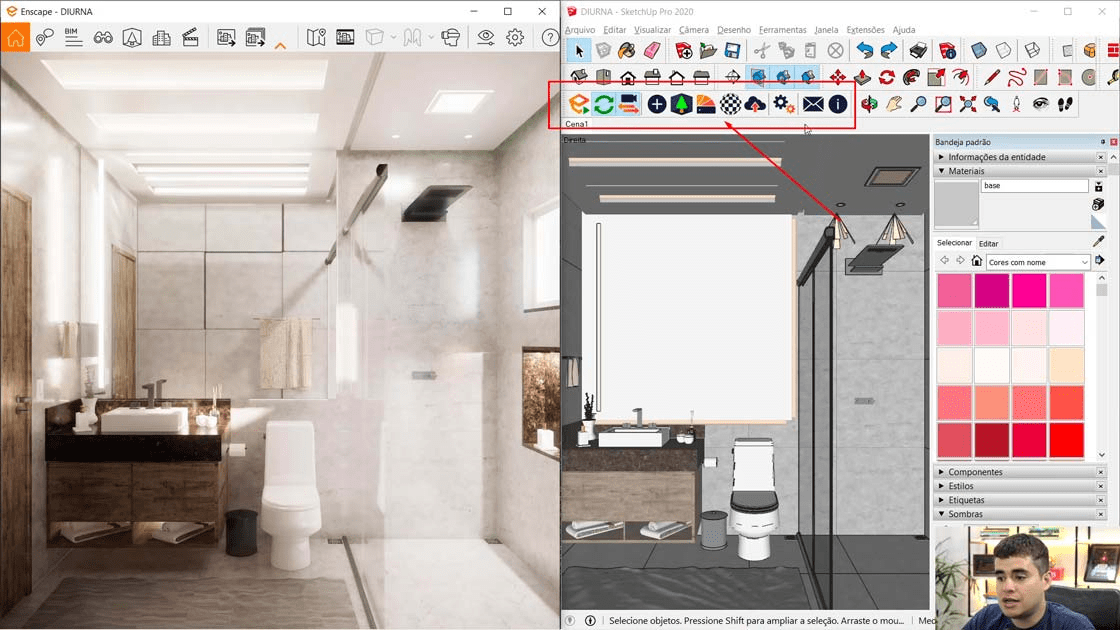Select the Orbit tool
1120x630 pixels.
tap(869, 104)
